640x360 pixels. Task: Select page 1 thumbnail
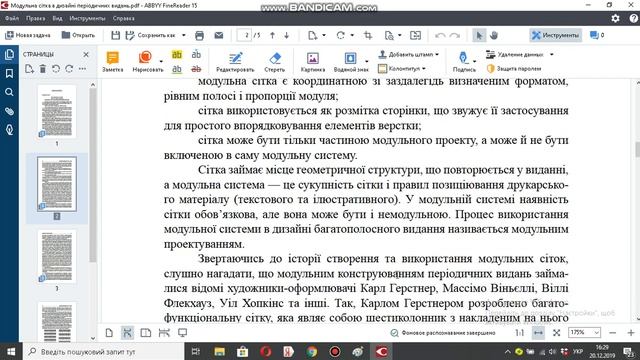[x=57, y=111]
